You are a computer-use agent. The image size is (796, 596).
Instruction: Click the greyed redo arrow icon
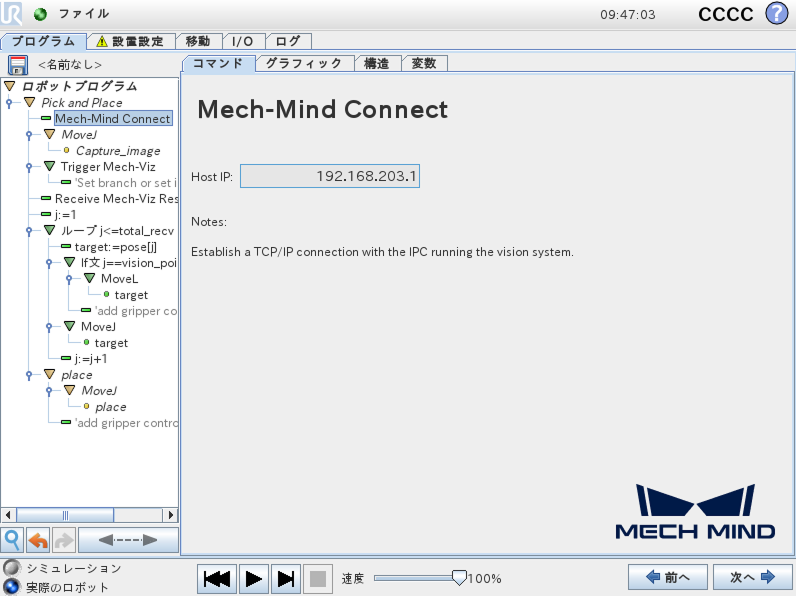(x=63, y=540)
